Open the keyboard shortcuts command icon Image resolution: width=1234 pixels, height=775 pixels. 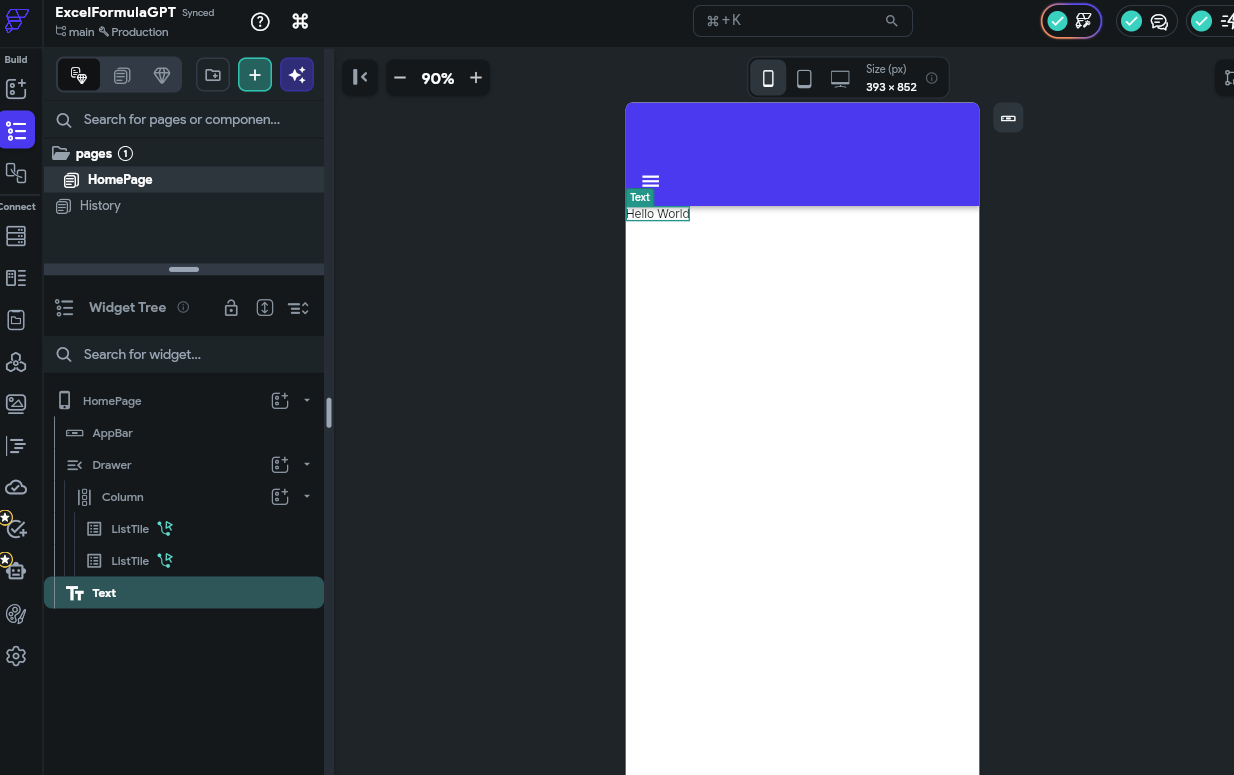tap(300, 22)
